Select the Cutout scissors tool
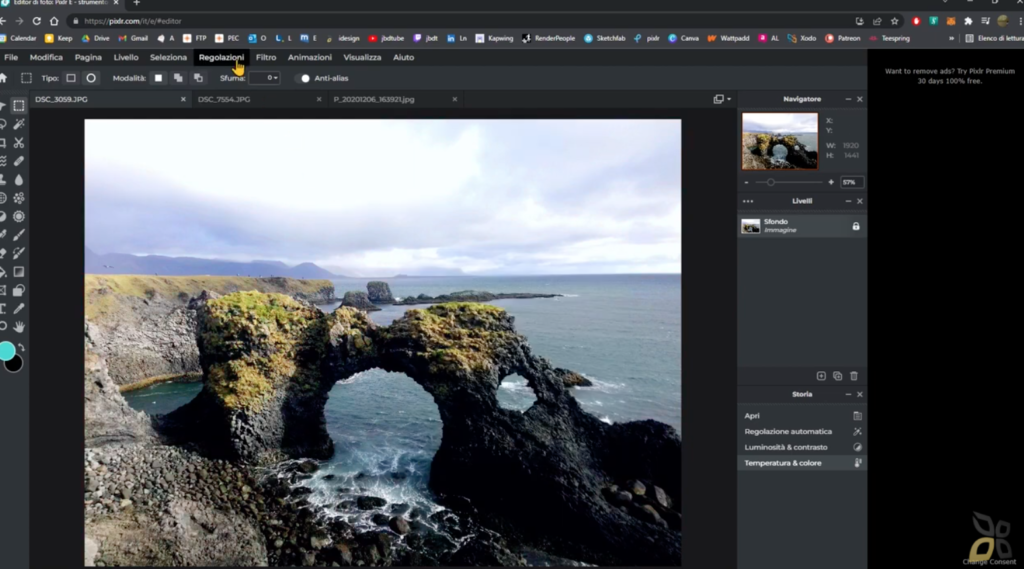Image resolution: width=1024 pixels, height=569 pixels. coord(19,142)
